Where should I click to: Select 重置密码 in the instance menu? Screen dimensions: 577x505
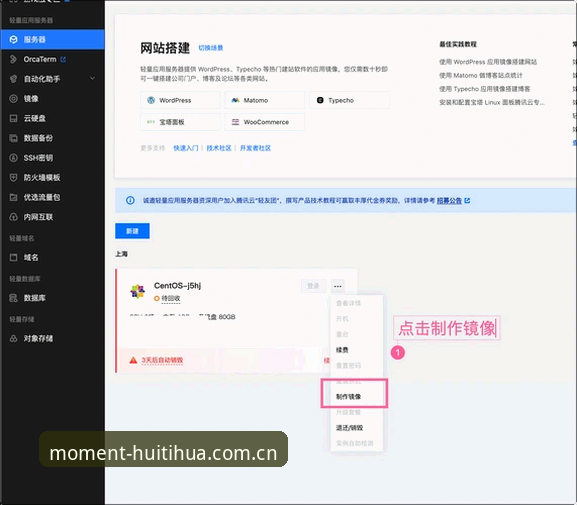(348, 365)
